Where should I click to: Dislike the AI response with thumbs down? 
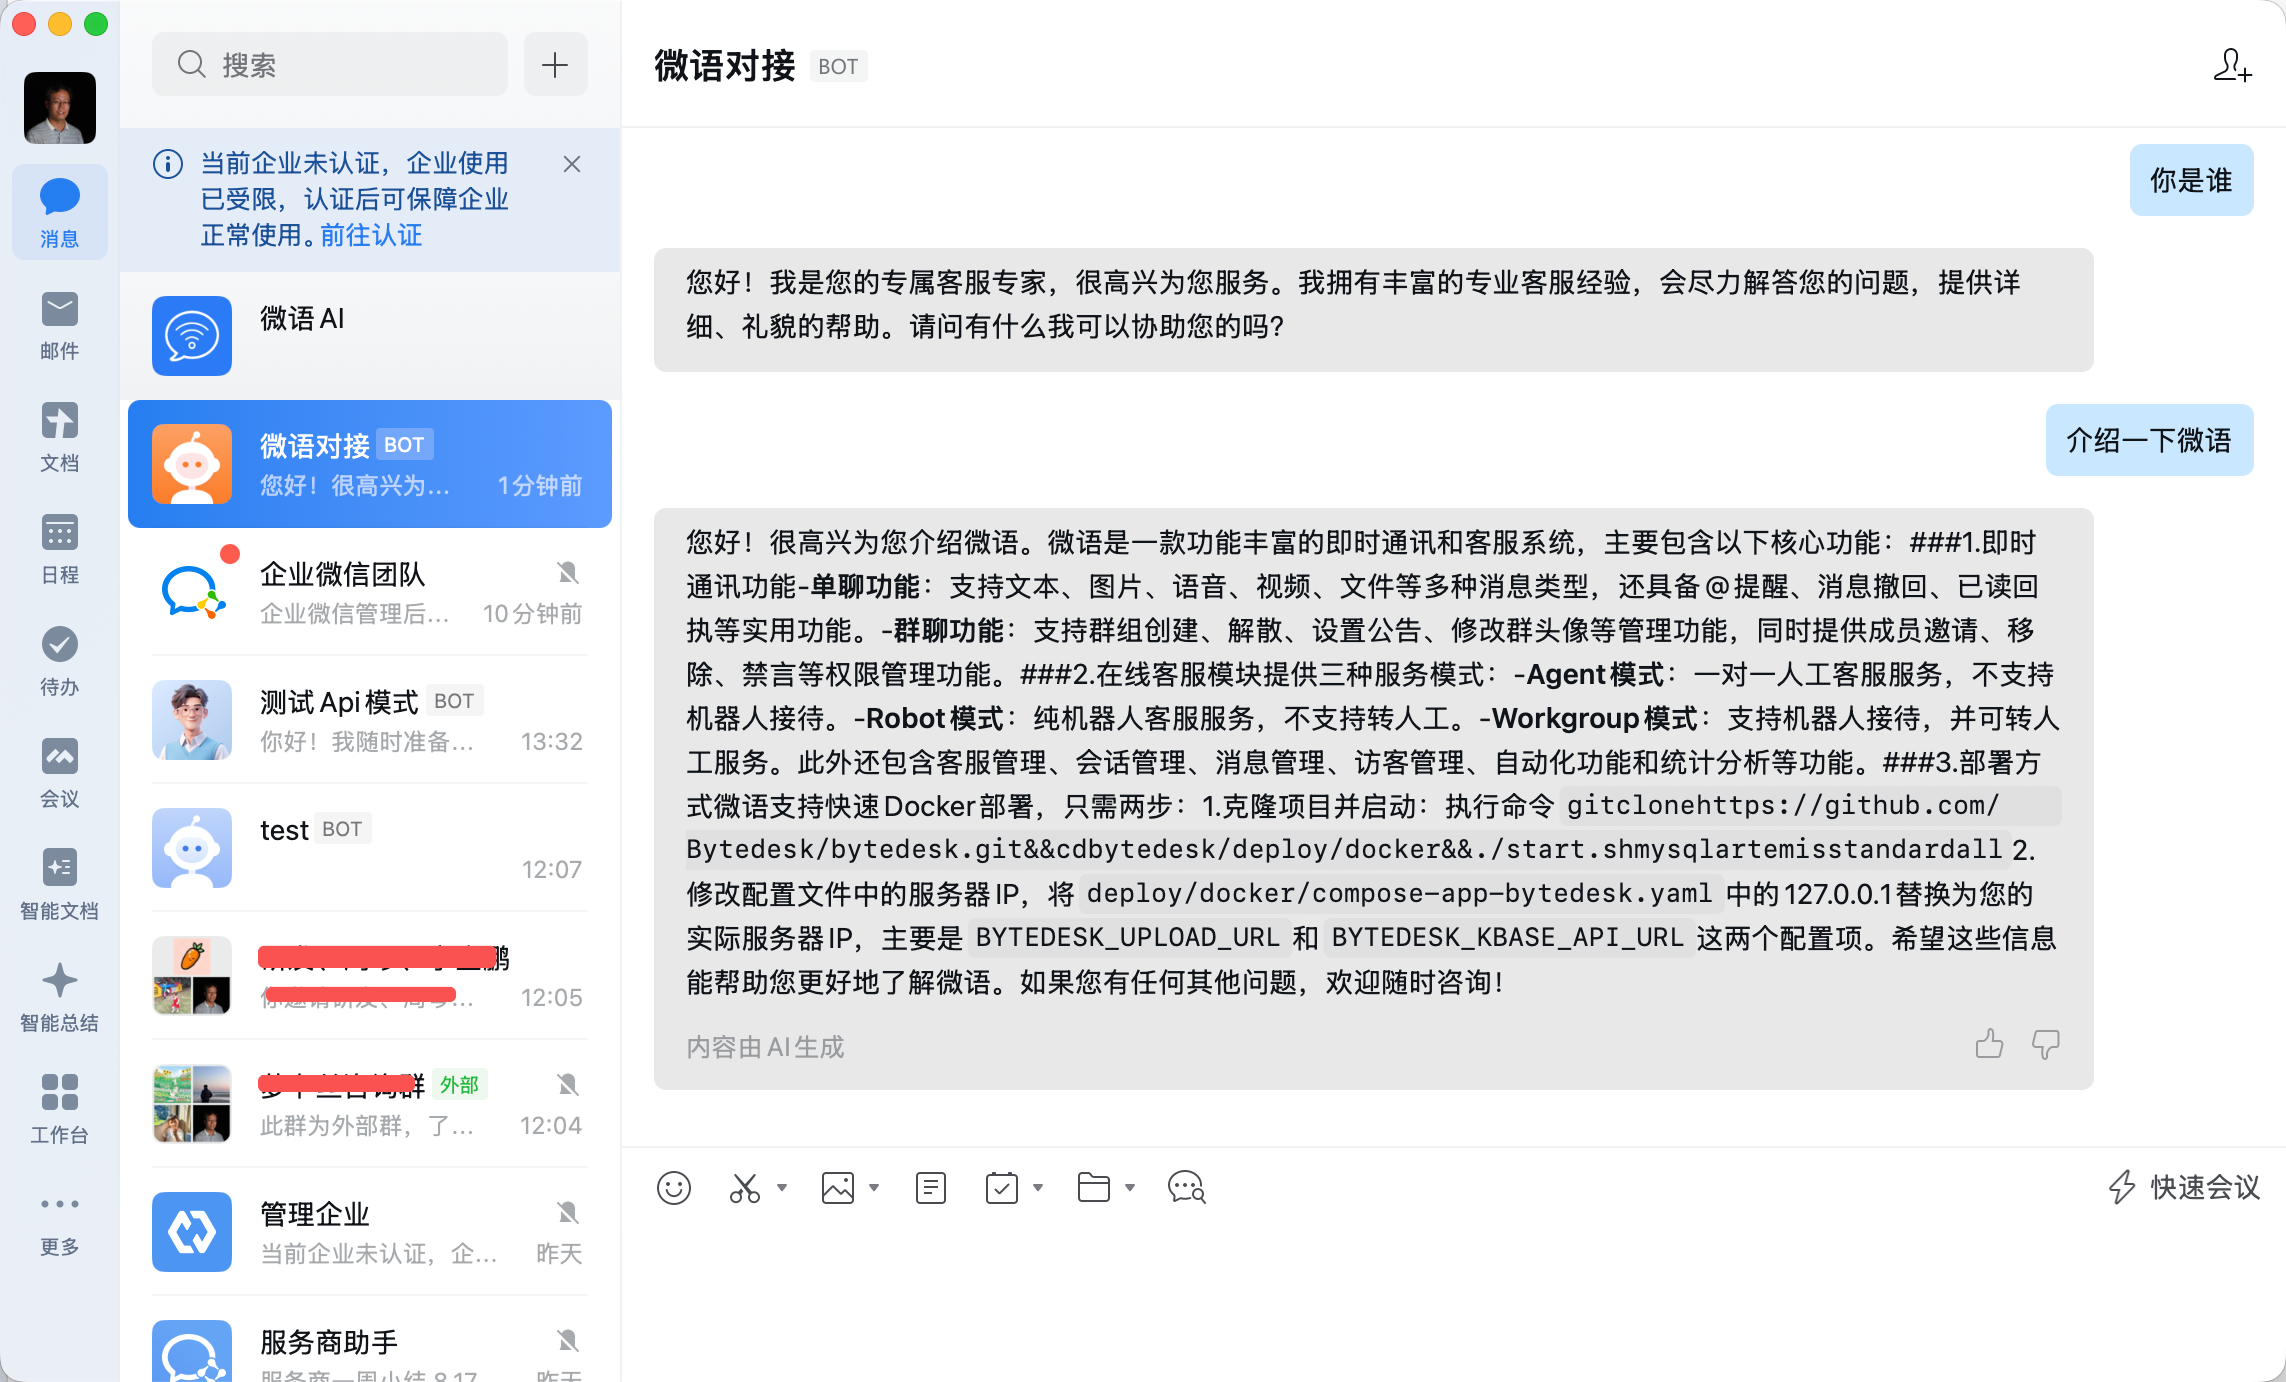coord(2046,1044)
